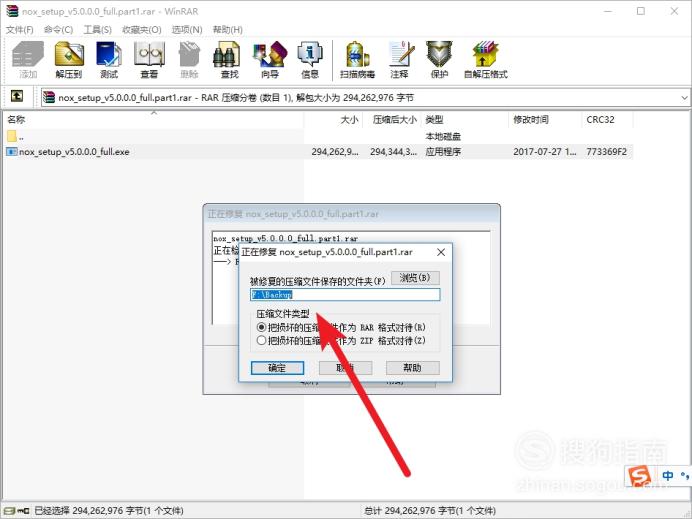
Task: Click the 浏览(B) browse button
Action: pos(415,278)
